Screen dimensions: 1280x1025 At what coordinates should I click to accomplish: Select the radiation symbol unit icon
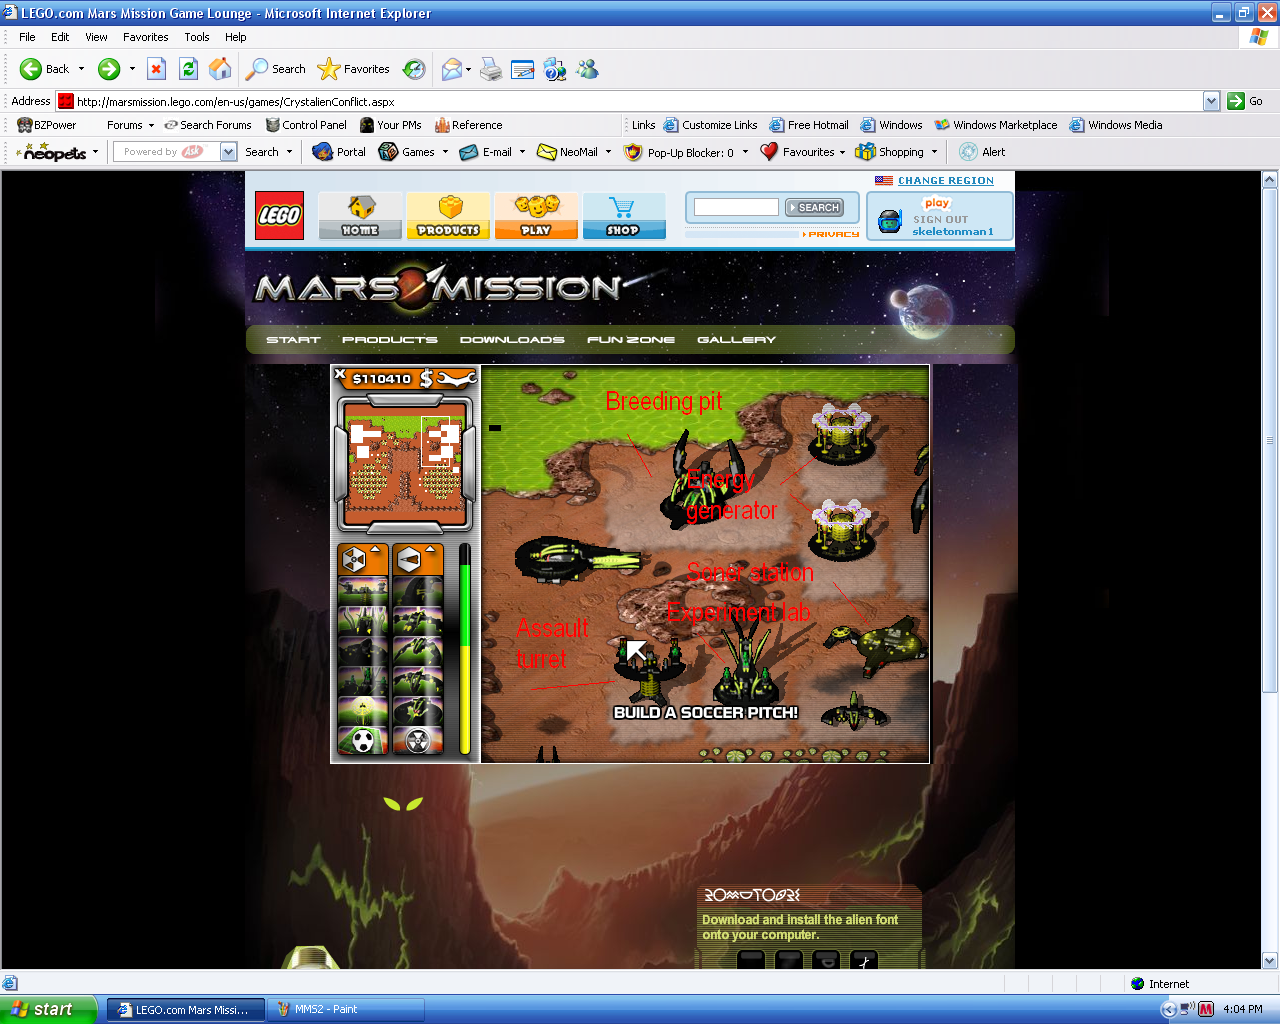point(418,741)
